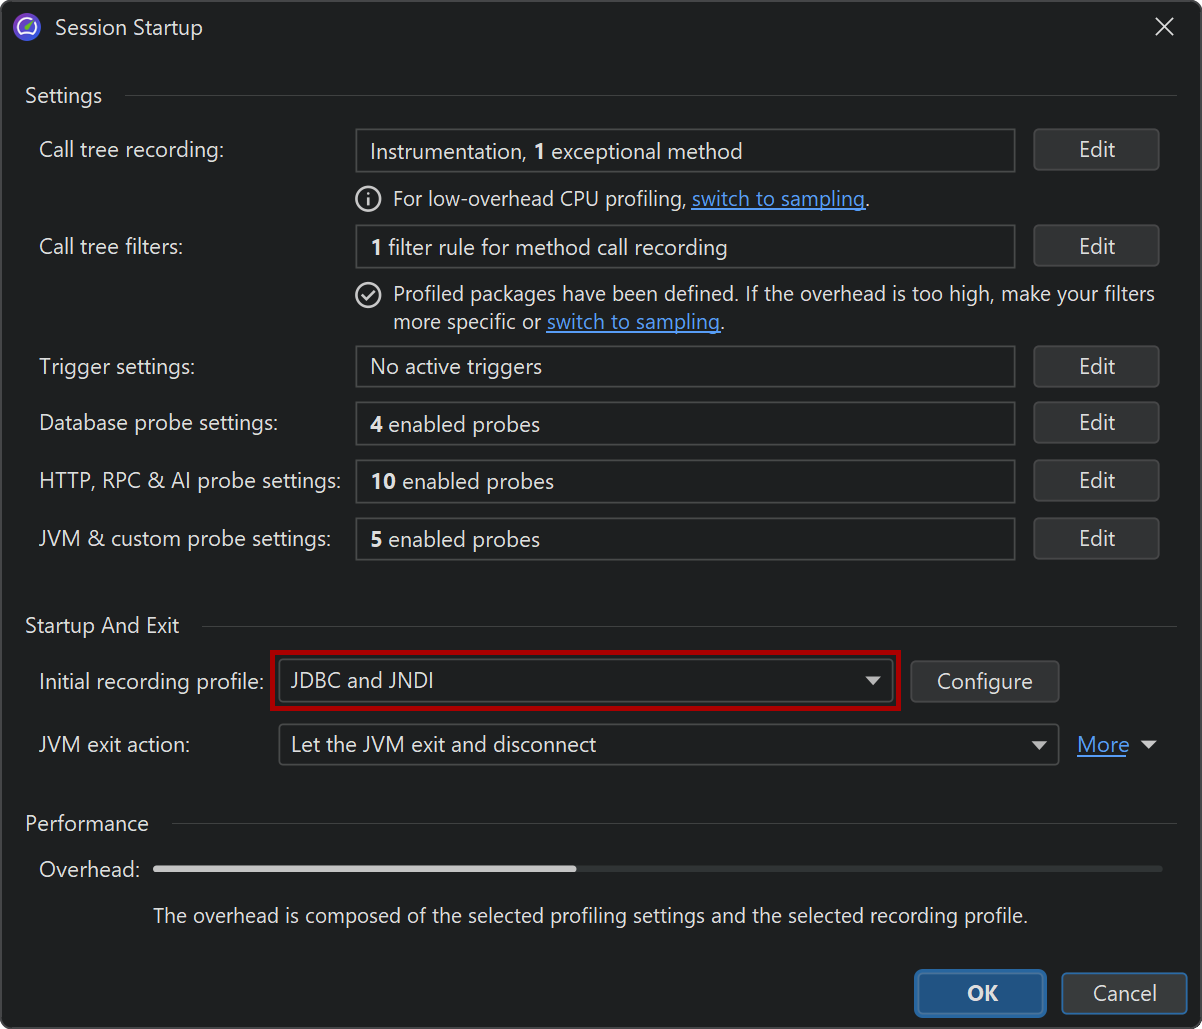Screen dimensions: 1202x1029
Task: Click the checkmark icon beside profiled packages note
Action: pyautogui.click(x=368, y=295)
